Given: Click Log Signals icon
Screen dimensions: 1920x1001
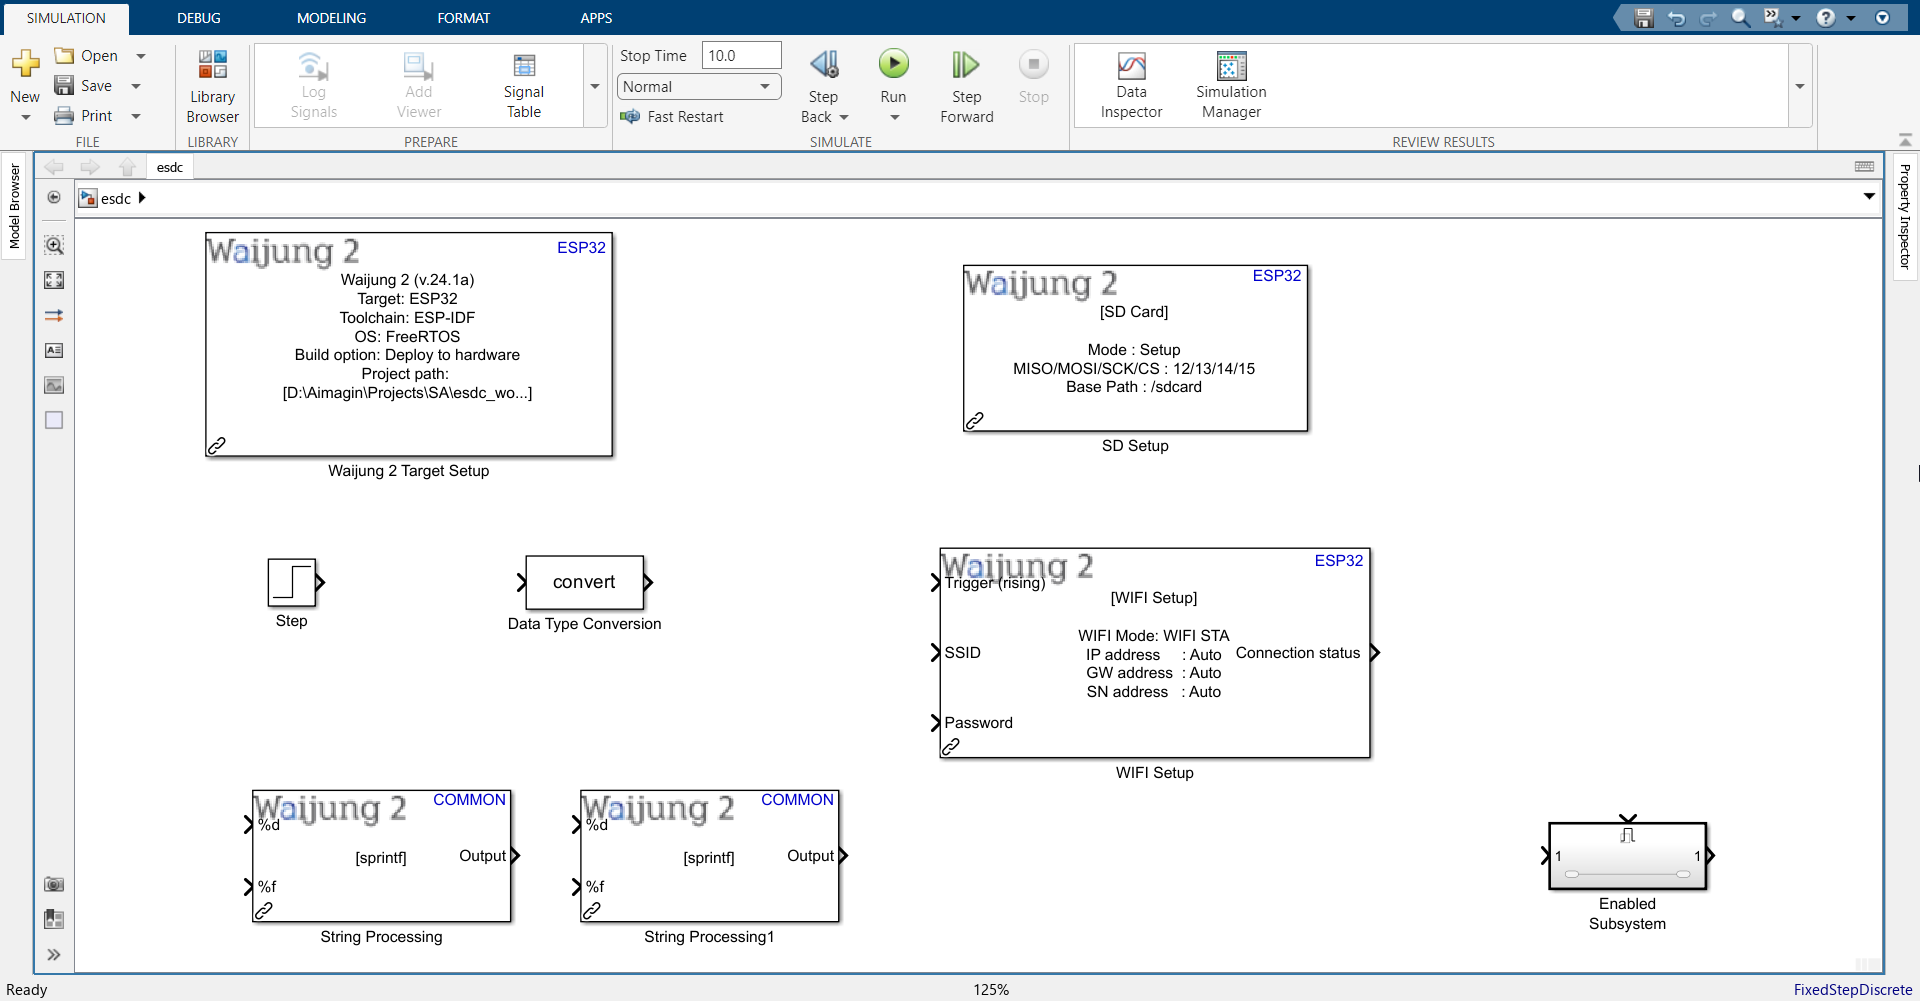Looking at the screenshot, I should click(313, 66).
